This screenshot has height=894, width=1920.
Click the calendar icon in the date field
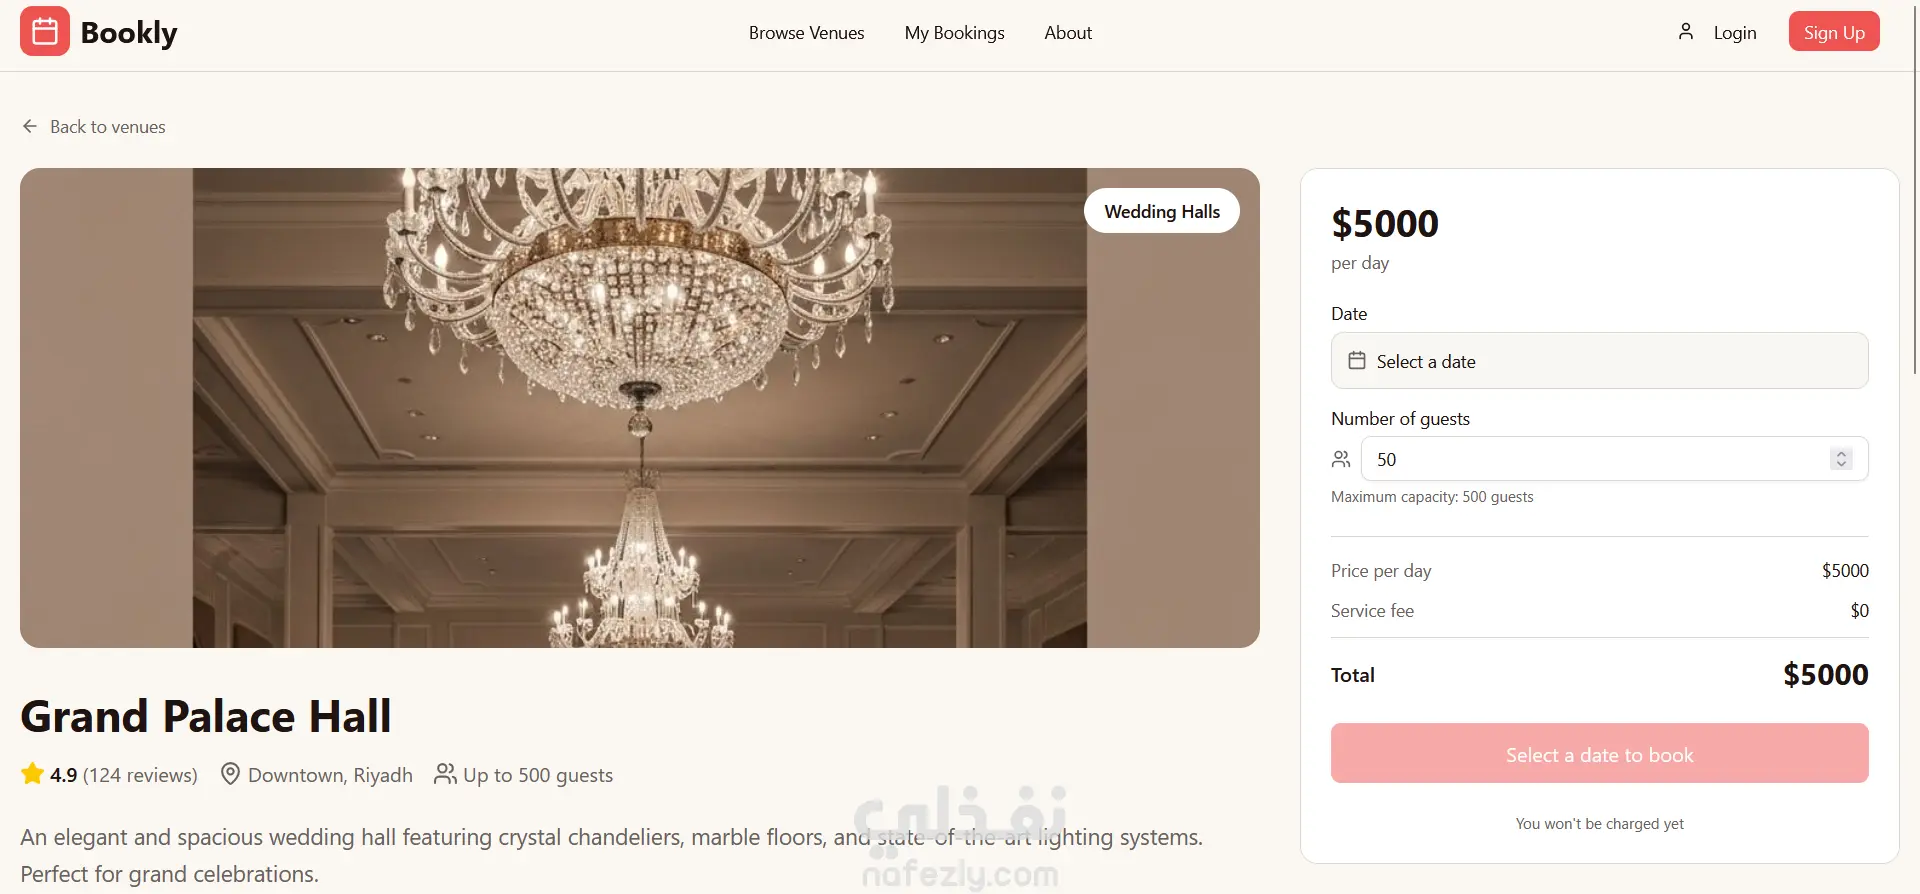point(1357,361)
